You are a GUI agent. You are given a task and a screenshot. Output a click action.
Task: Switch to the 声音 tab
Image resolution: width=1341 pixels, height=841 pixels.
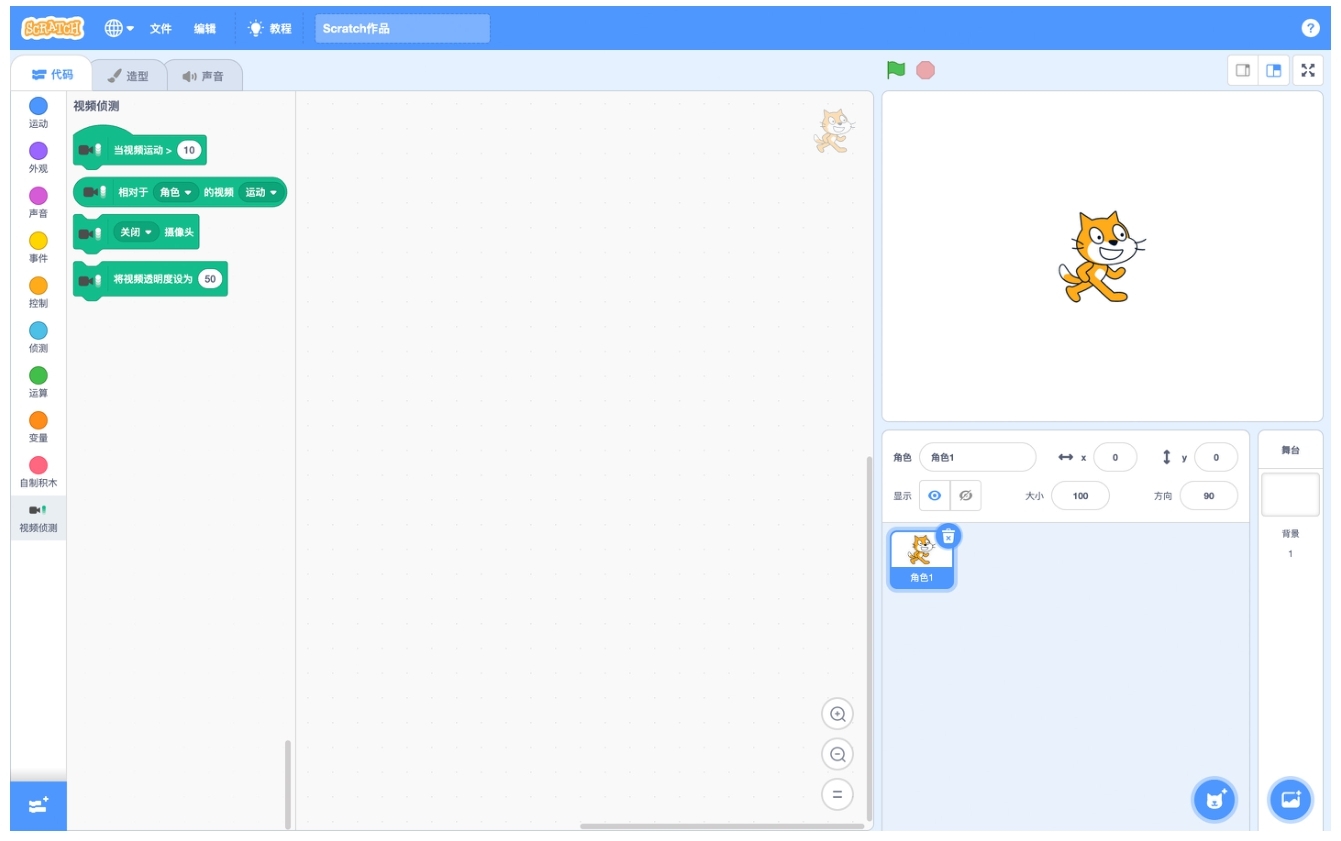point(203,76)
